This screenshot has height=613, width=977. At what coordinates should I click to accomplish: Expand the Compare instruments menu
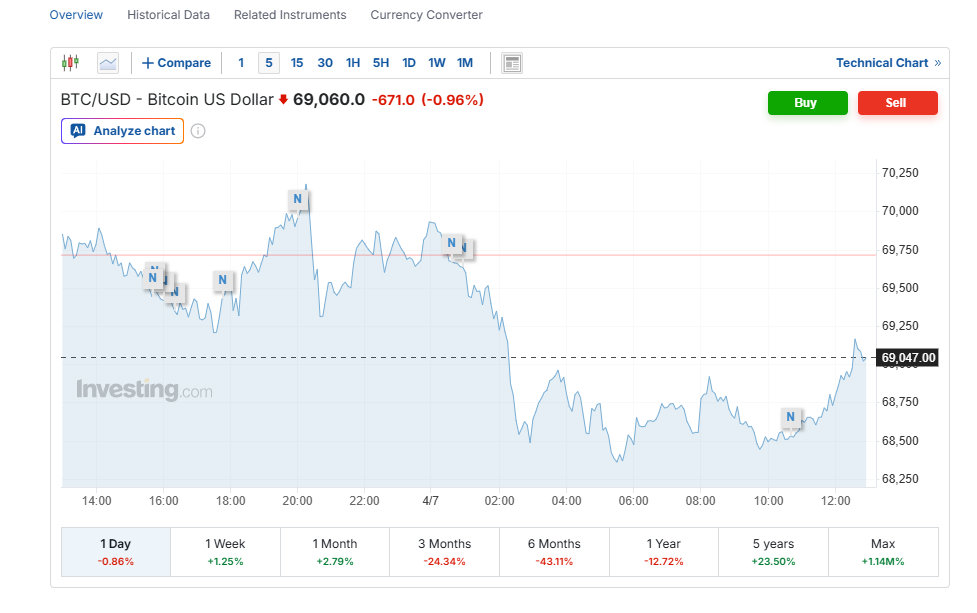click(x=177, y=63)
